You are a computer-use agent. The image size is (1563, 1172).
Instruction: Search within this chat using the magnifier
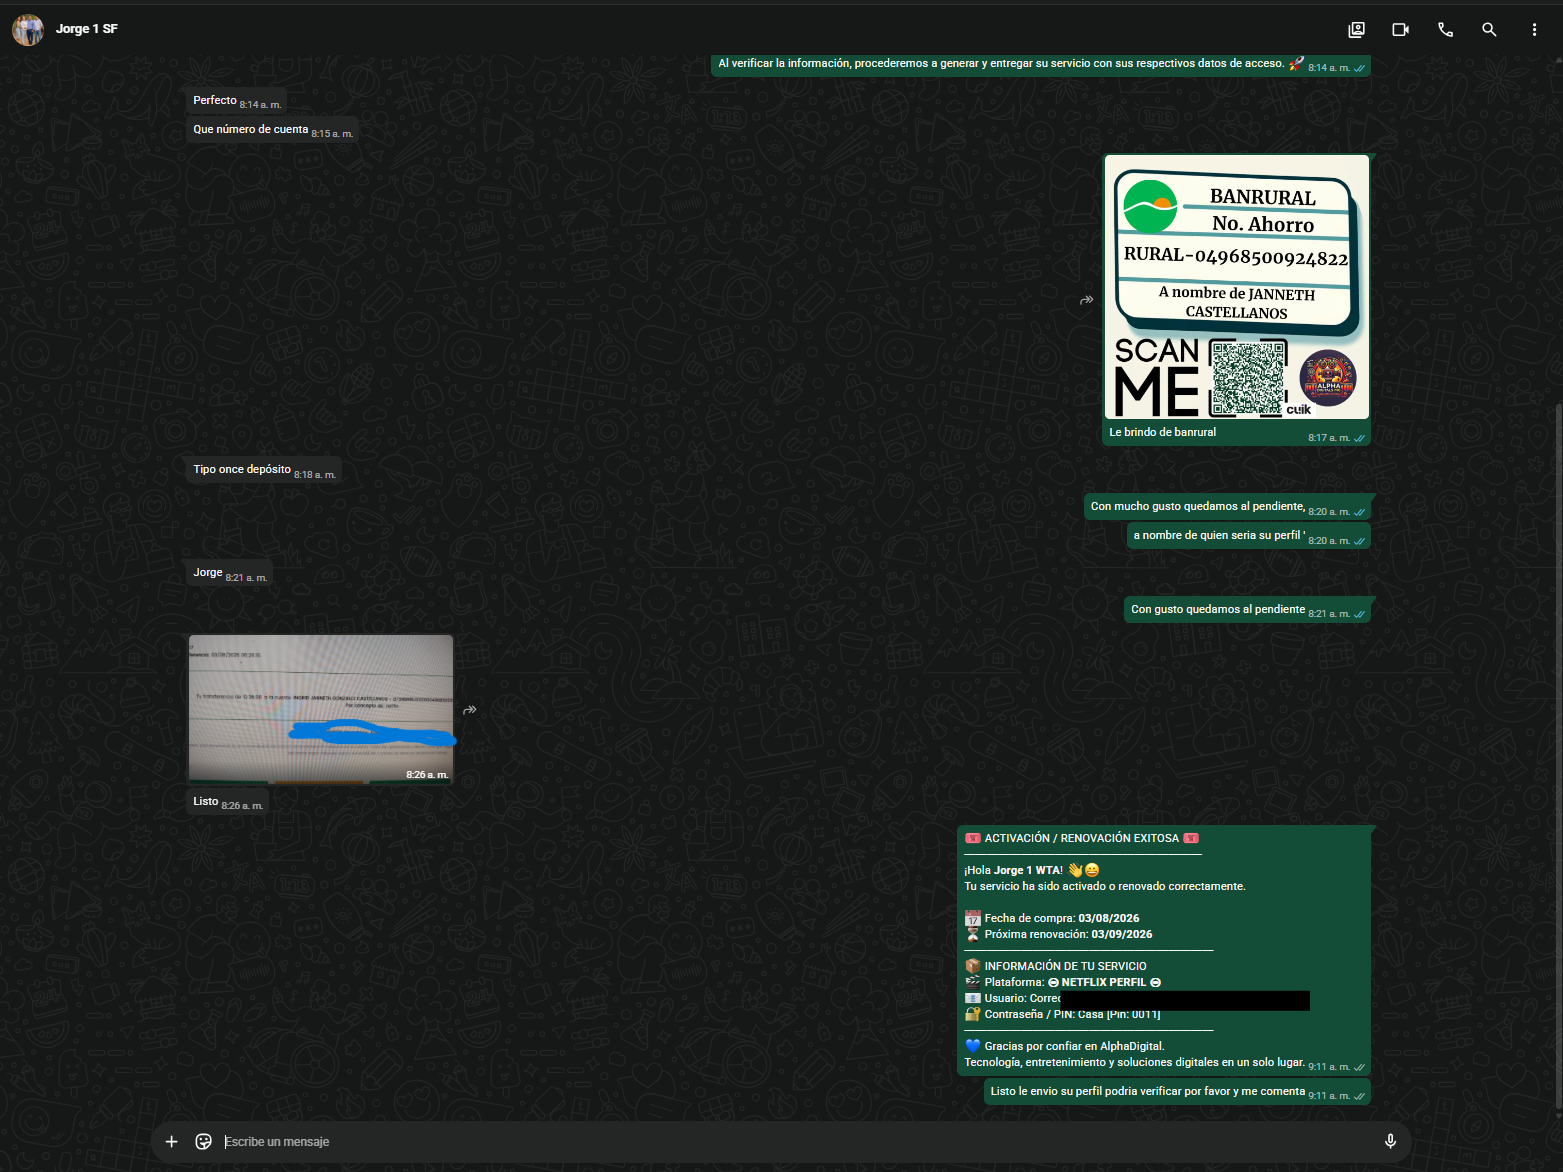(1489, 30)
